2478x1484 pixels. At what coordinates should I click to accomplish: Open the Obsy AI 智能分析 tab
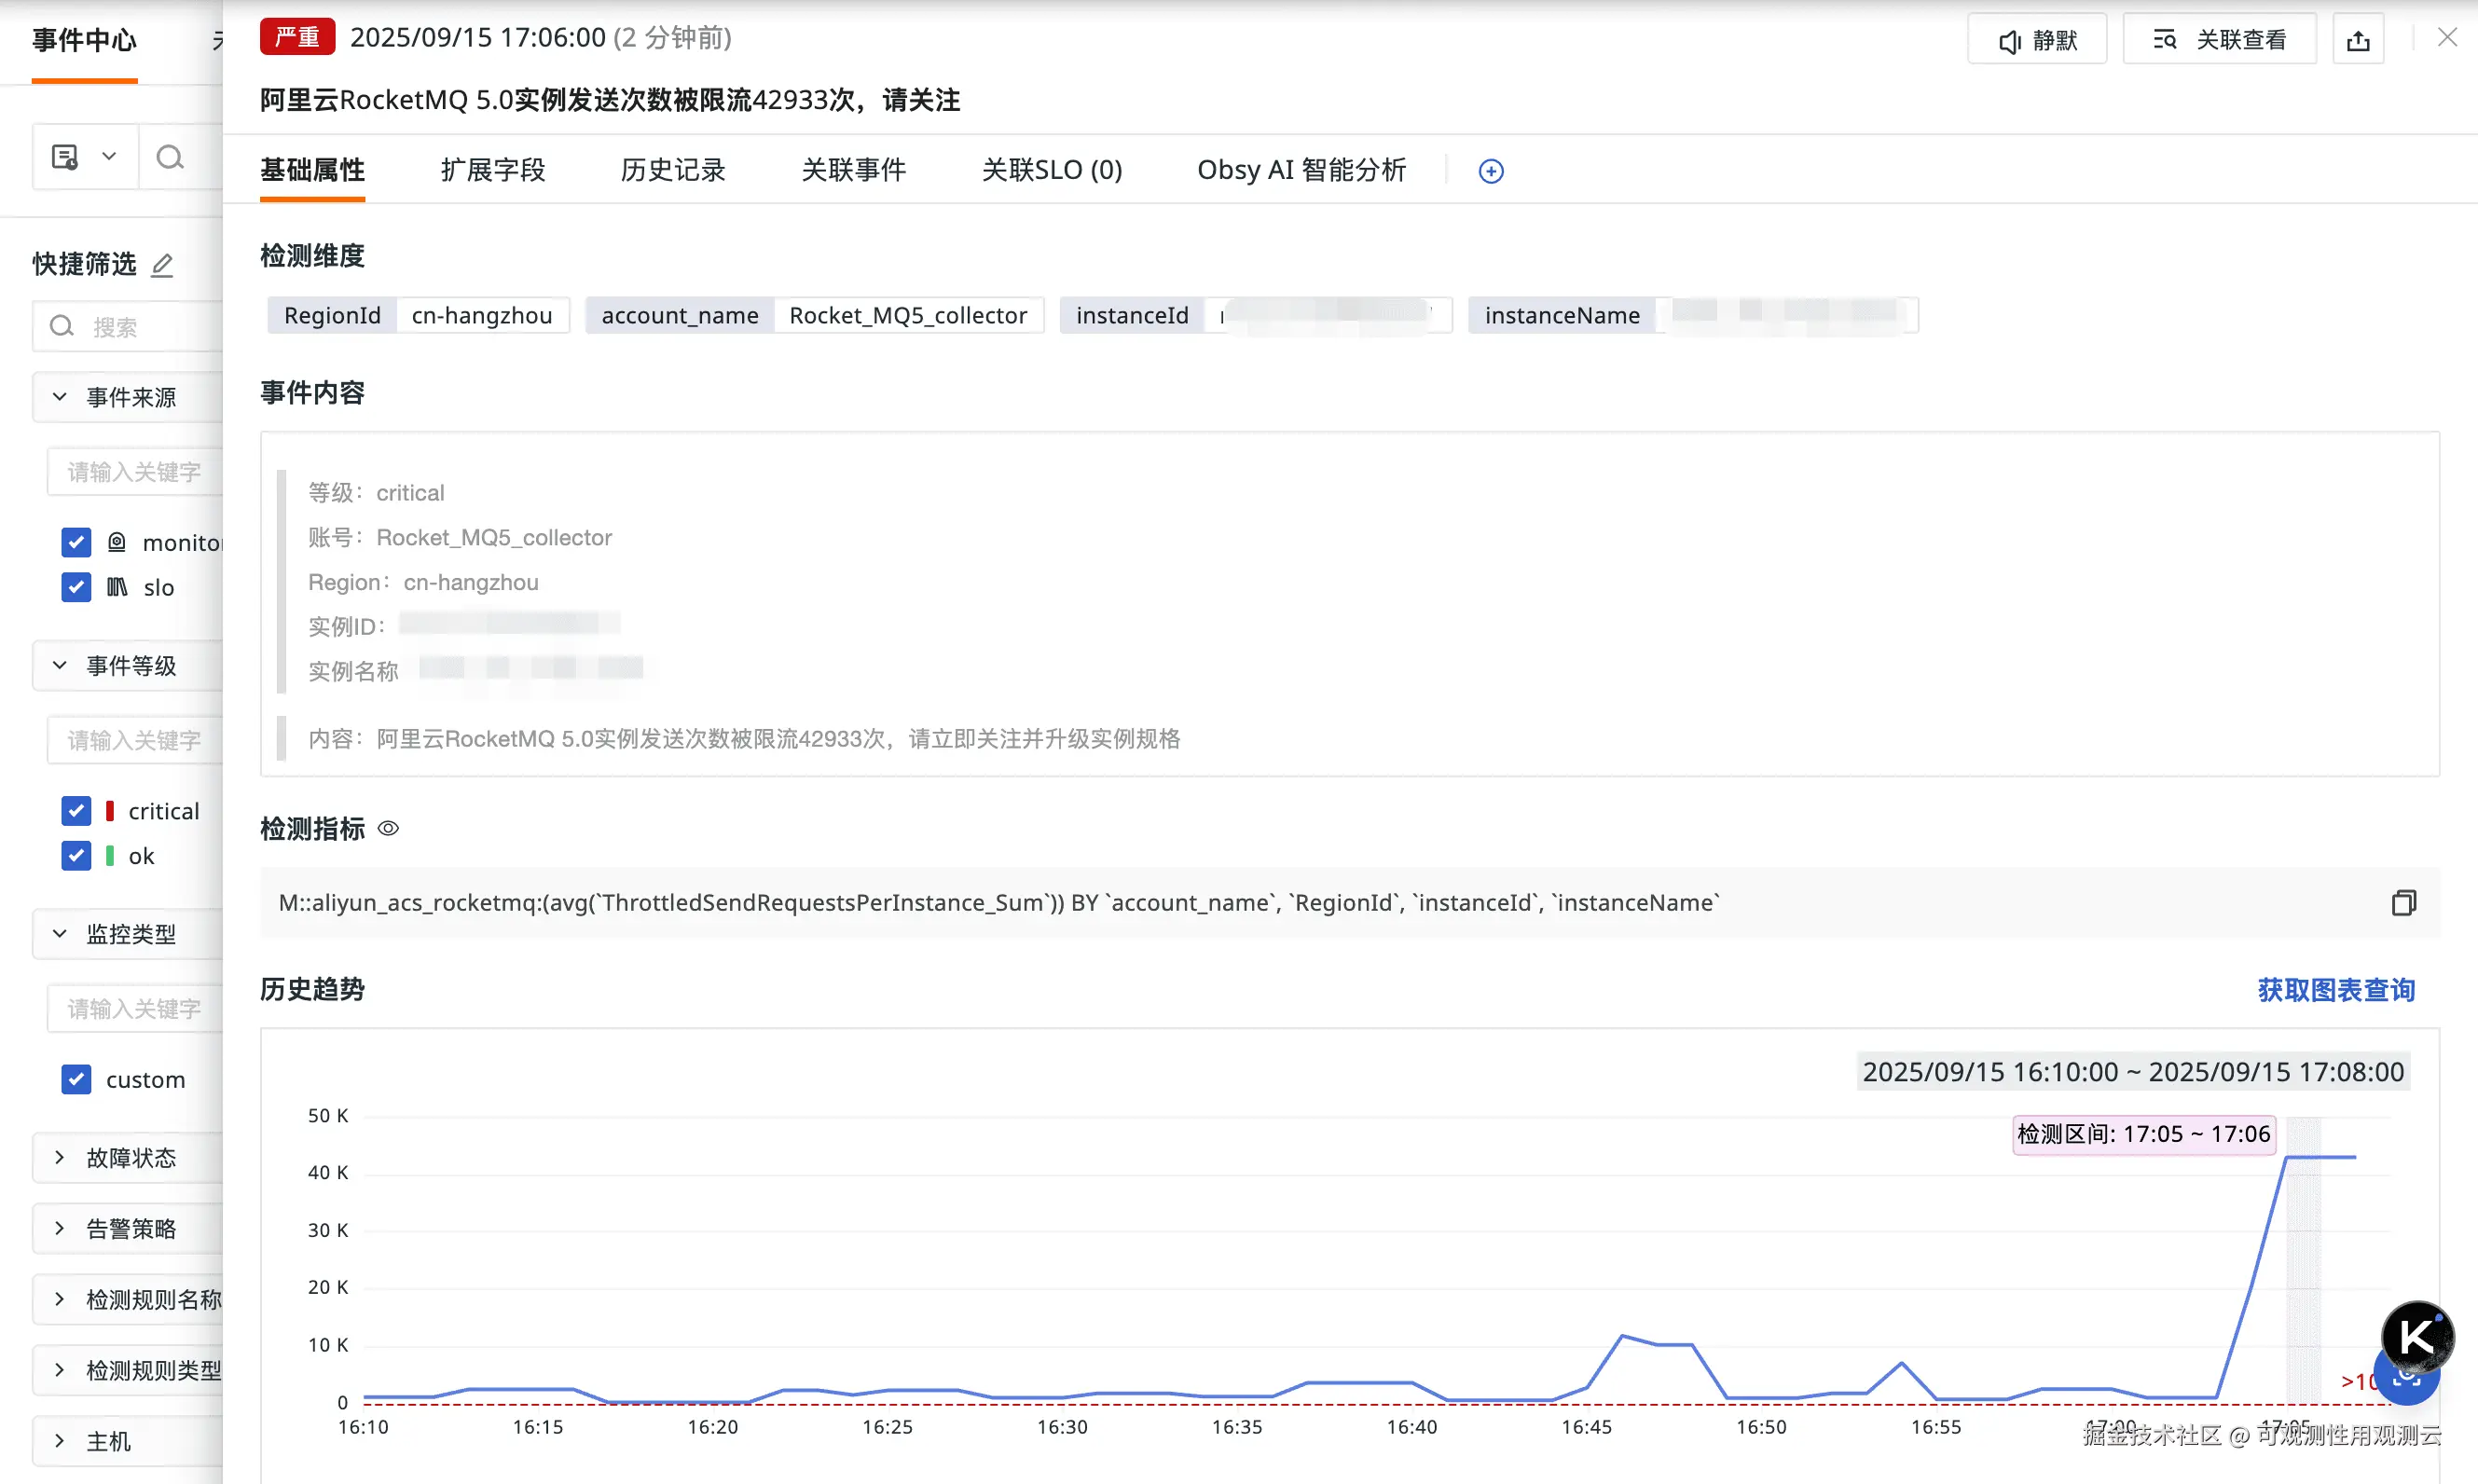click(x=1301, y=170)
